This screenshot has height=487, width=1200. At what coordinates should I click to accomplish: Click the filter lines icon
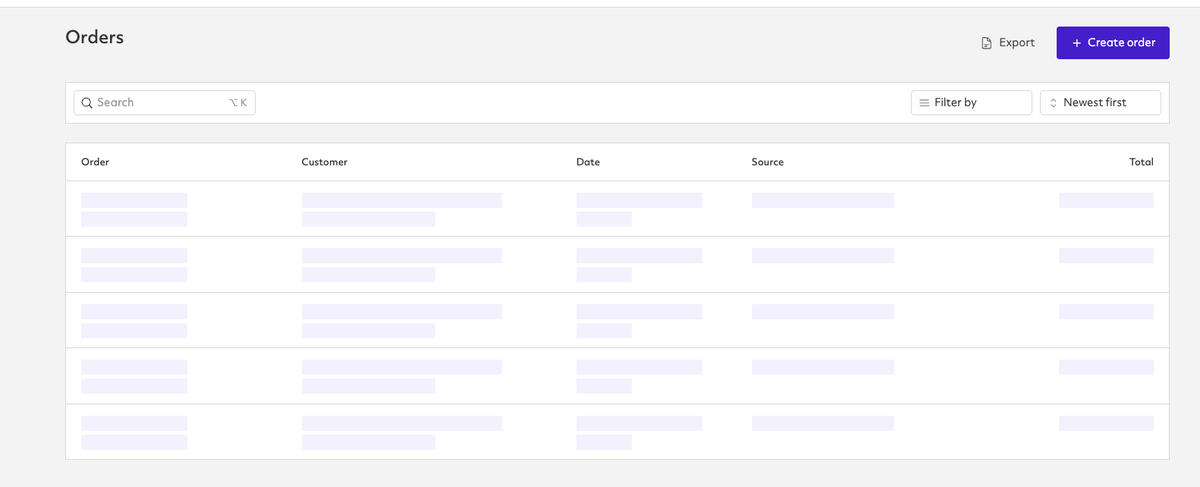click(924, 103)
